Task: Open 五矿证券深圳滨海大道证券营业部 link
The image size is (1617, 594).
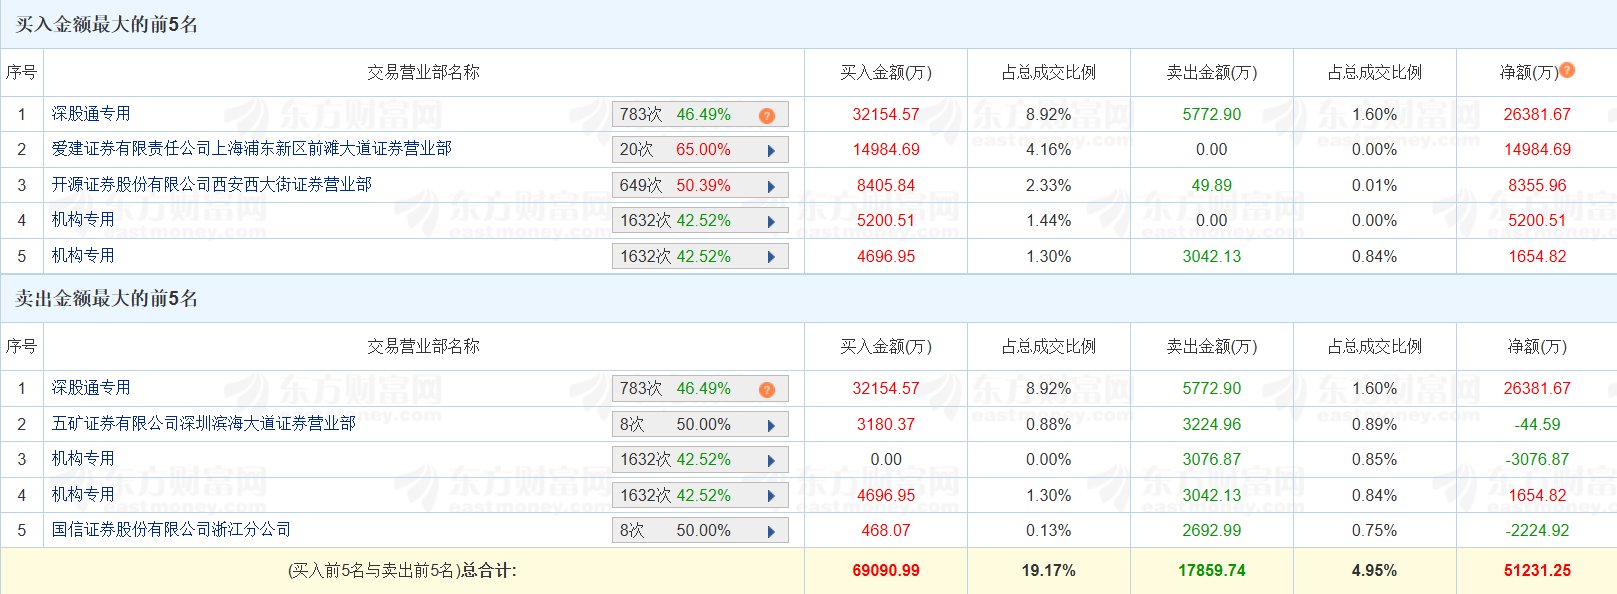Action: pyautogui.click(x=203, y=424)
